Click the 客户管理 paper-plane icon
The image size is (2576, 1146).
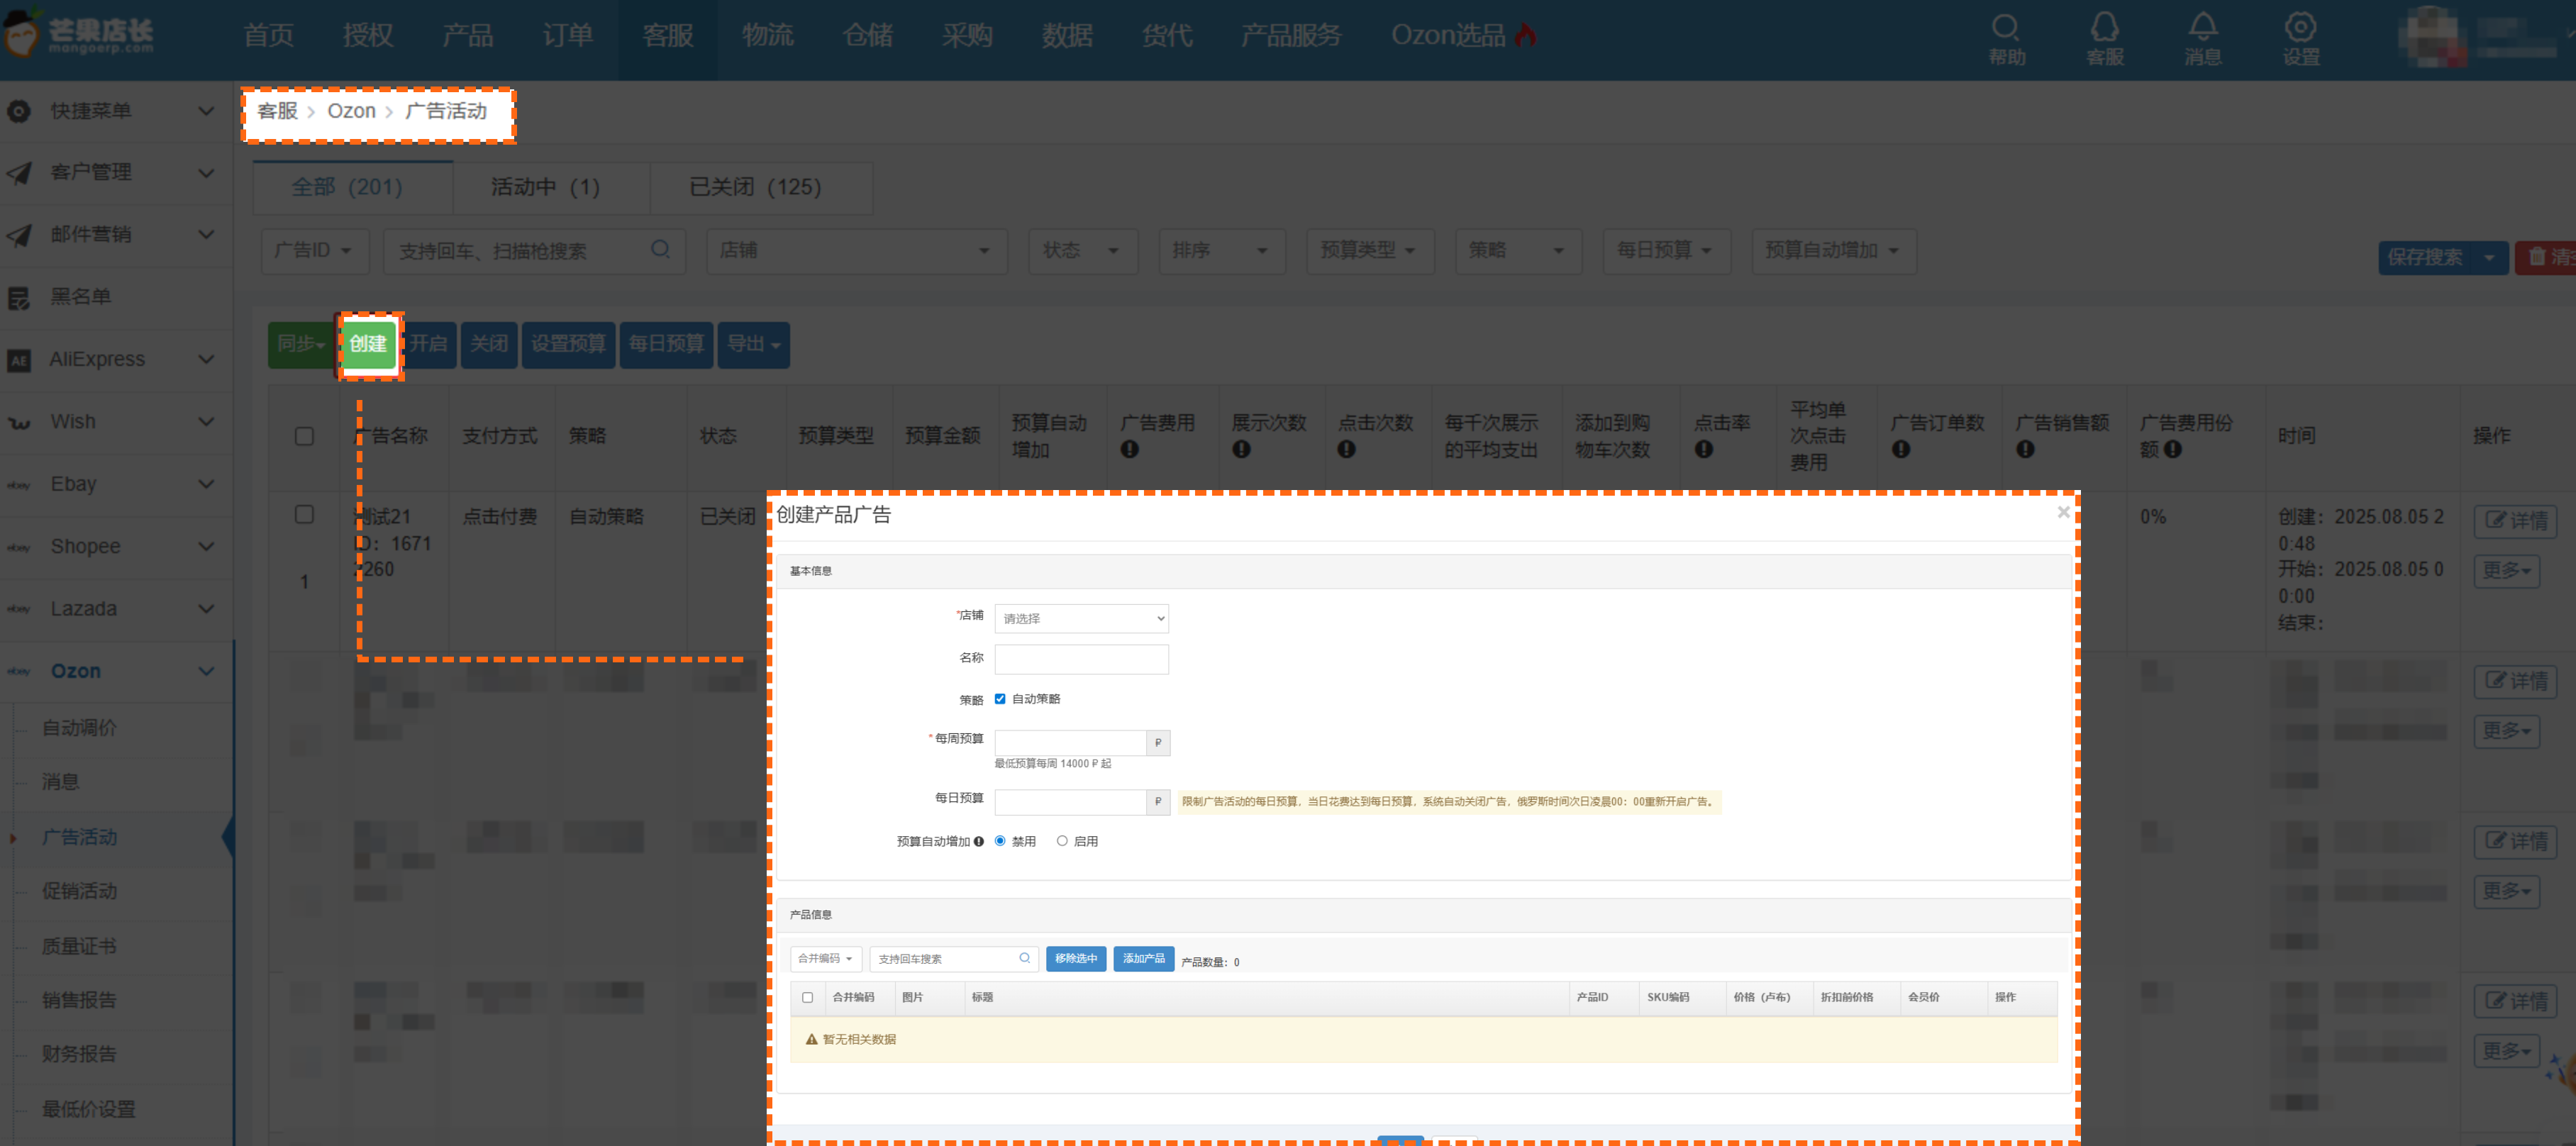18,173
